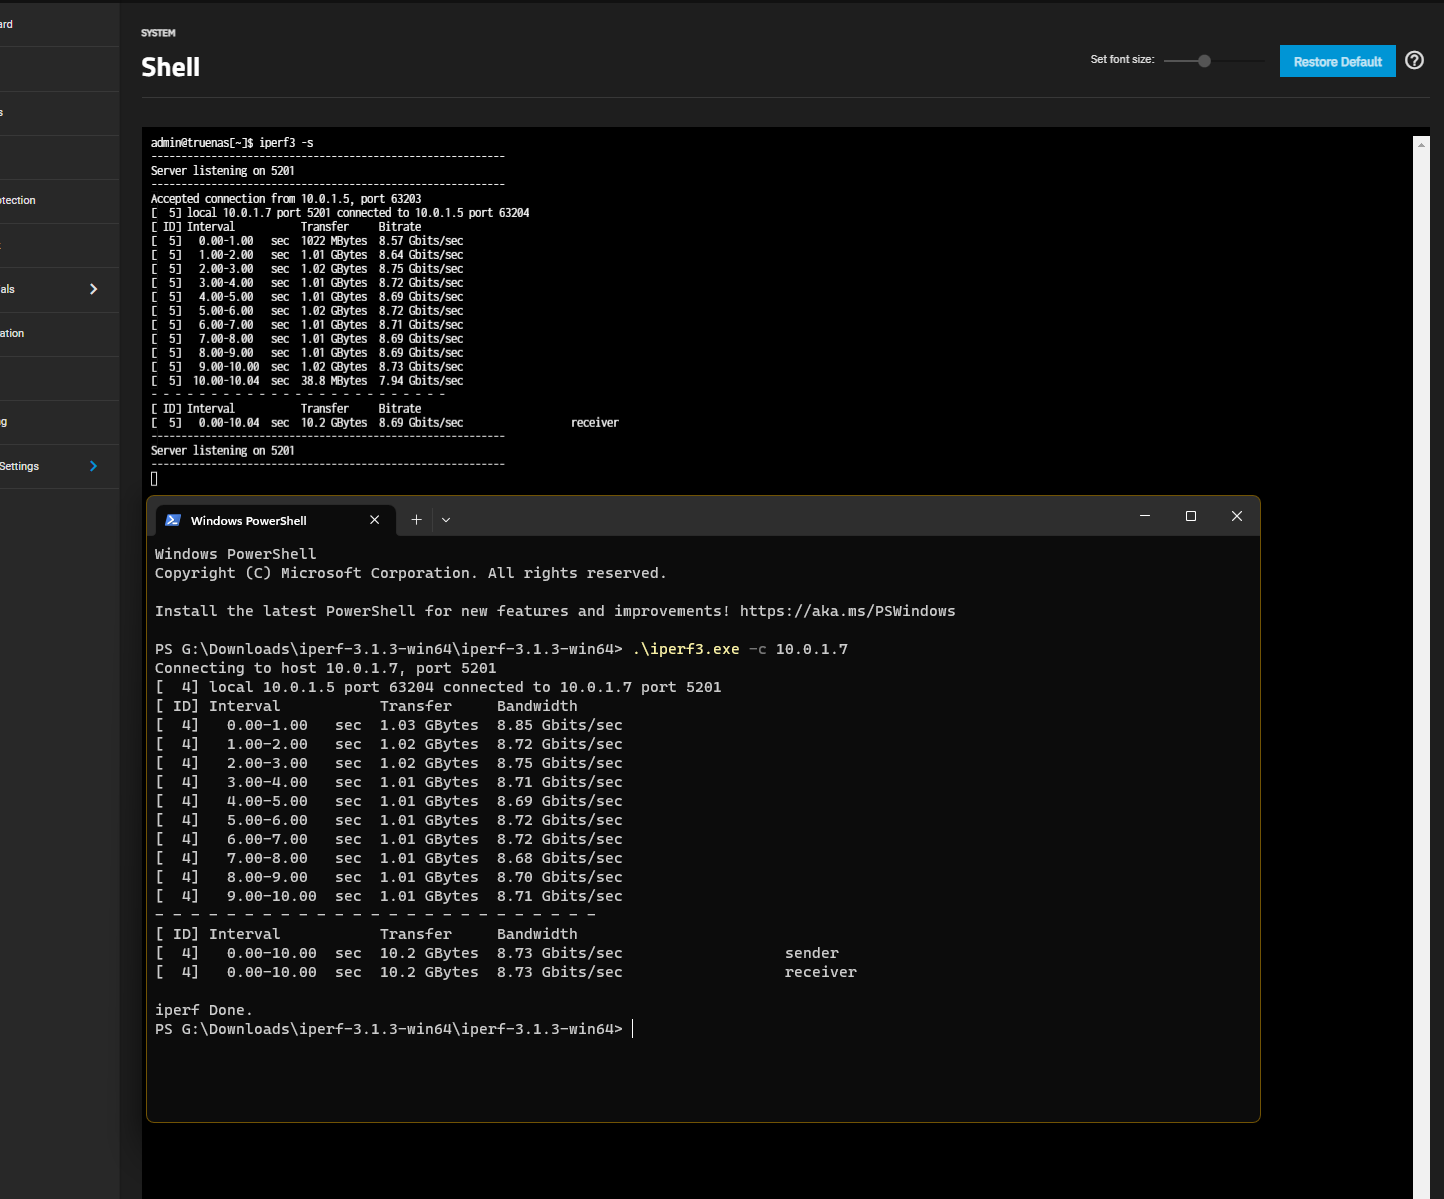This screenshot has height=1199, width=1444.
Task: Click the 'iperf Done.' line
Action: (204, 1010)
